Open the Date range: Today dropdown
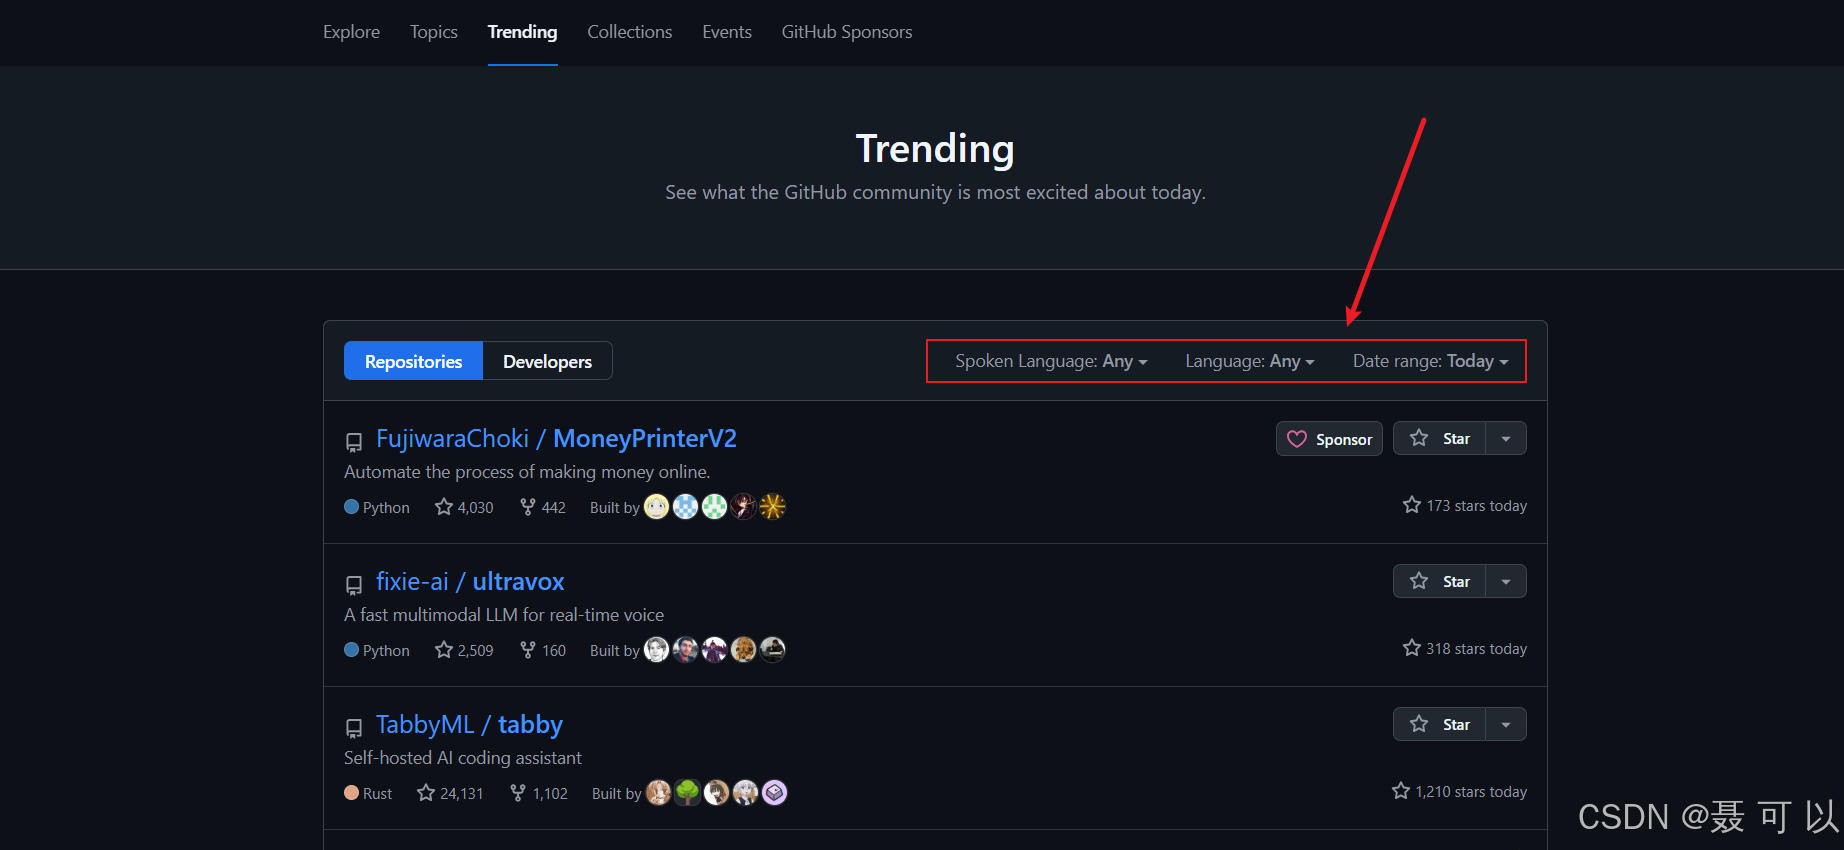The width and height of the screenshot is (1844, 850). pyautogui.click(x=1430, y=361)
